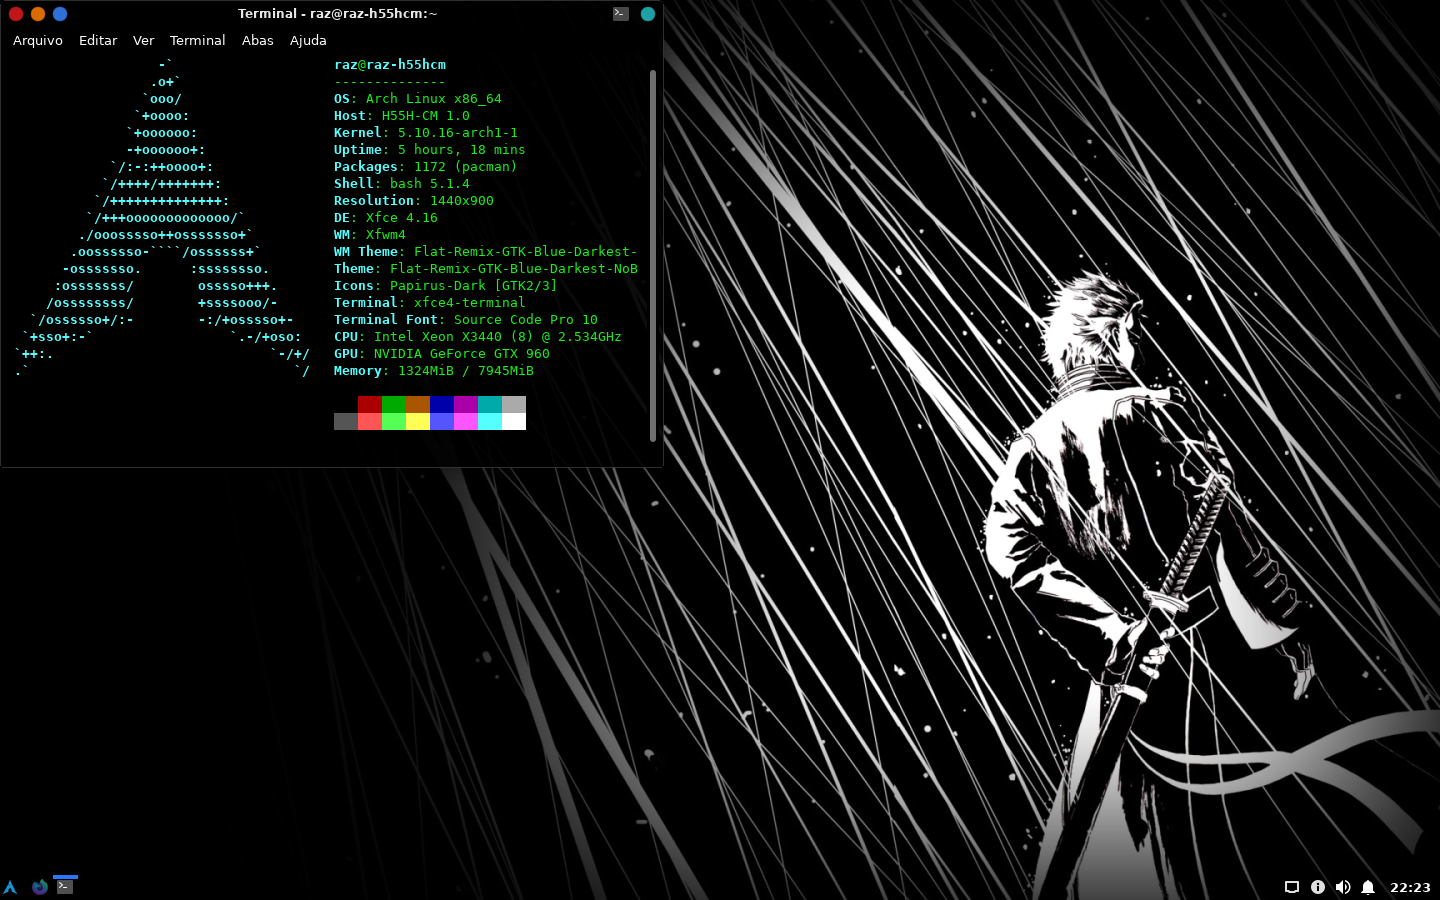Click the orange minimize button of the terminal
This screenshot has height=900, width=1440.
[38, 14]
